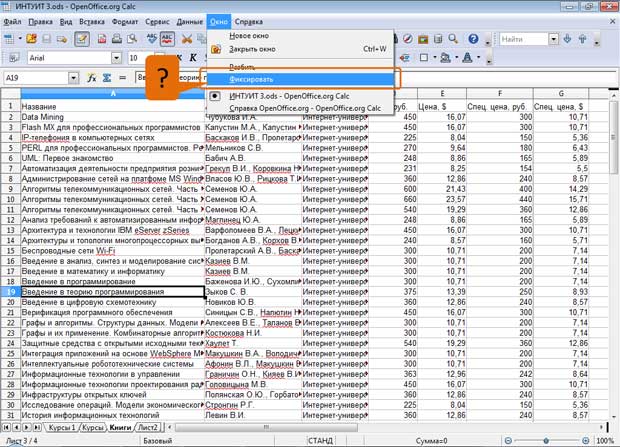Click the horizontal scrollbar thumb
Viewport: 620px width, 447px height.
pos(266,428)
